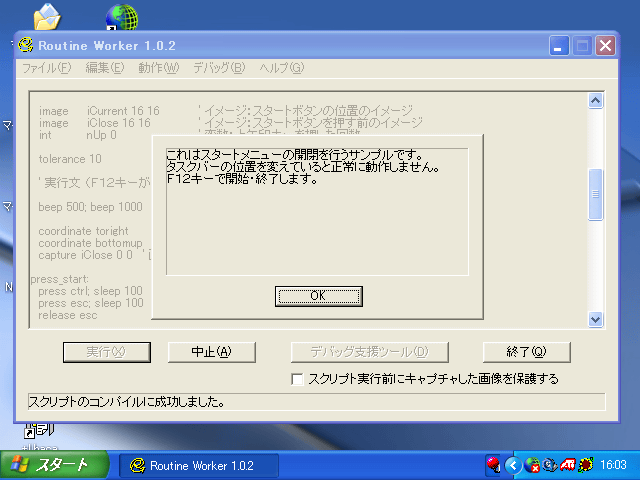
Task: Click the sunflower tray icon
Action: click(x=586, y=465)
